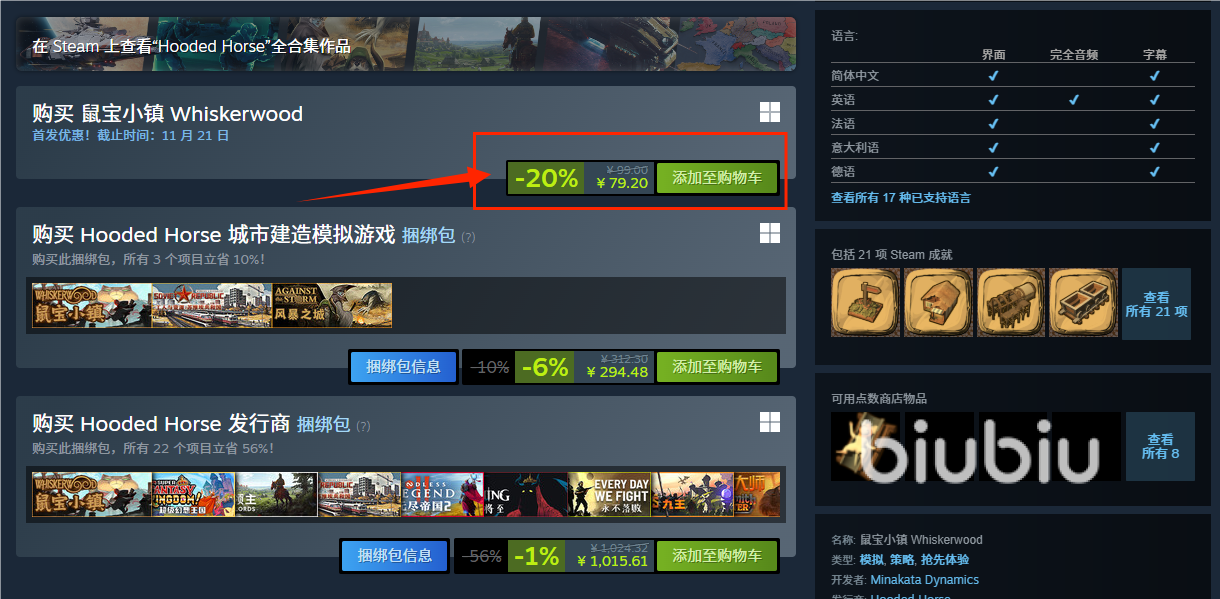Expand 查看所有 17 种已支持语言 list
1220x599 pixels.
pos(900,198)
